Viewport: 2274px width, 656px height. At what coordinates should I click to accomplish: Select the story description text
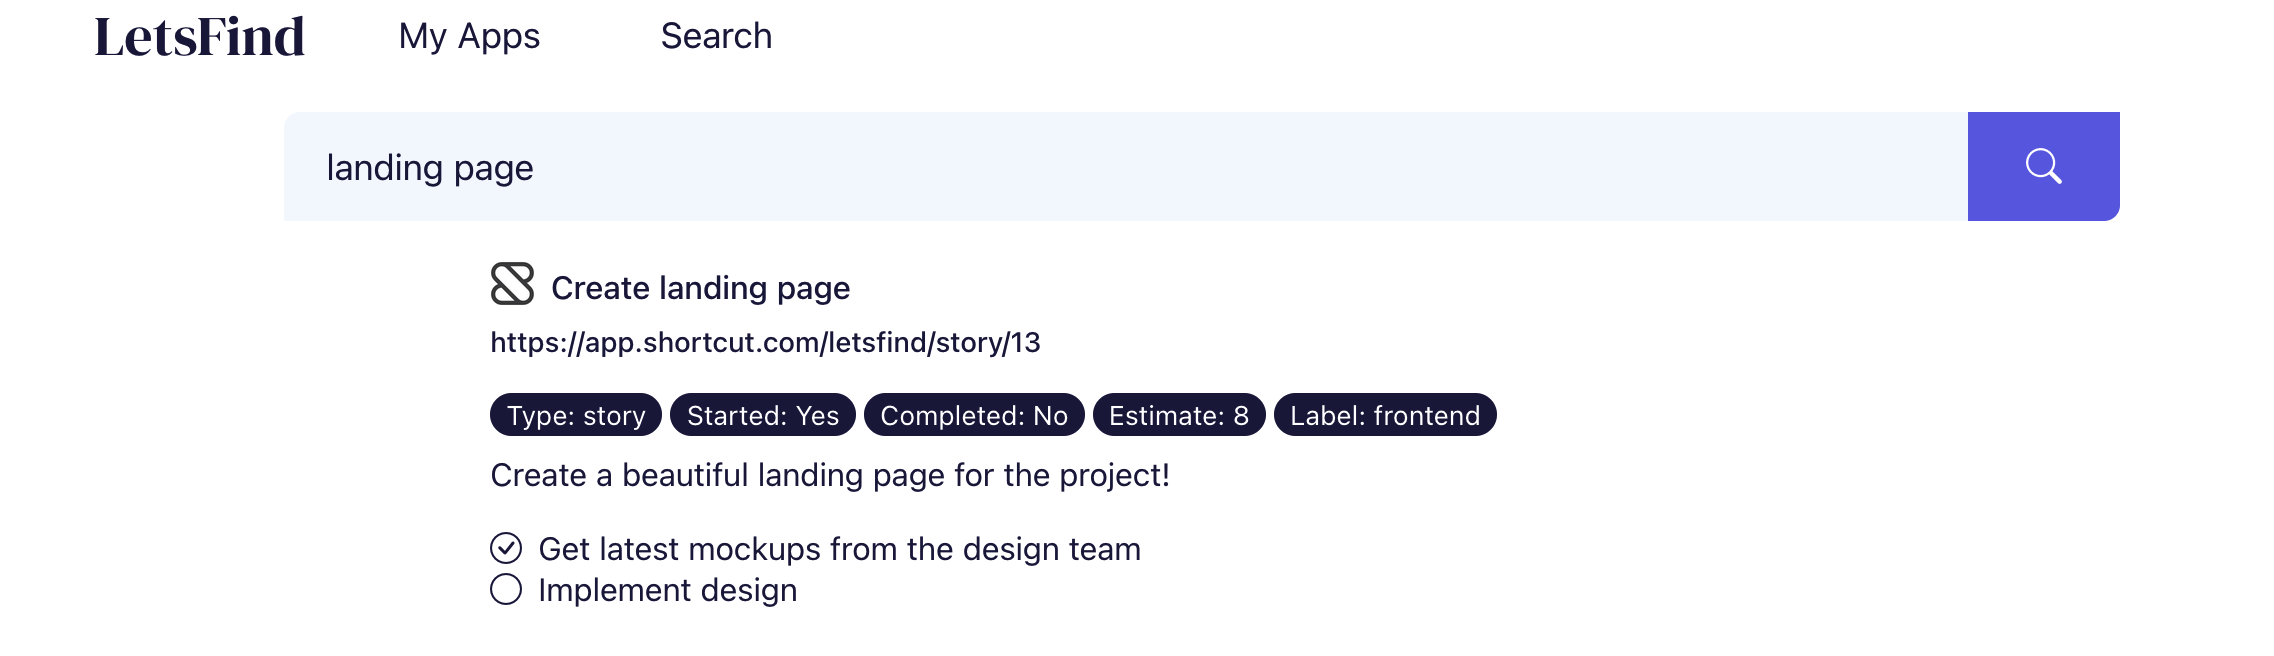pos(830,475)
